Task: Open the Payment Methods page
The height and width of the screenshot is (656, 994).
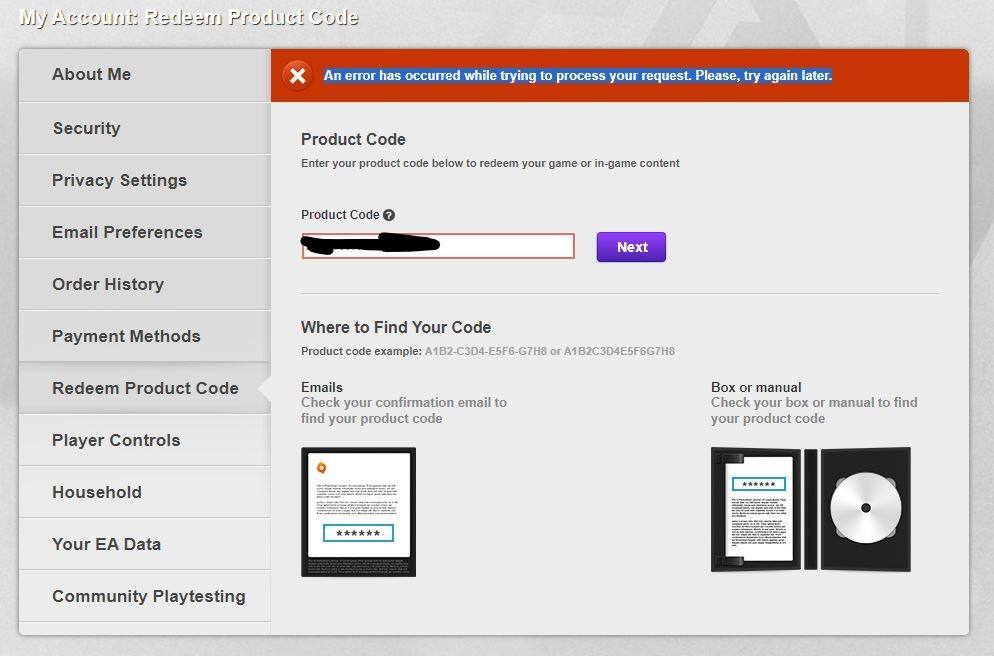Action: pos(126,336)
